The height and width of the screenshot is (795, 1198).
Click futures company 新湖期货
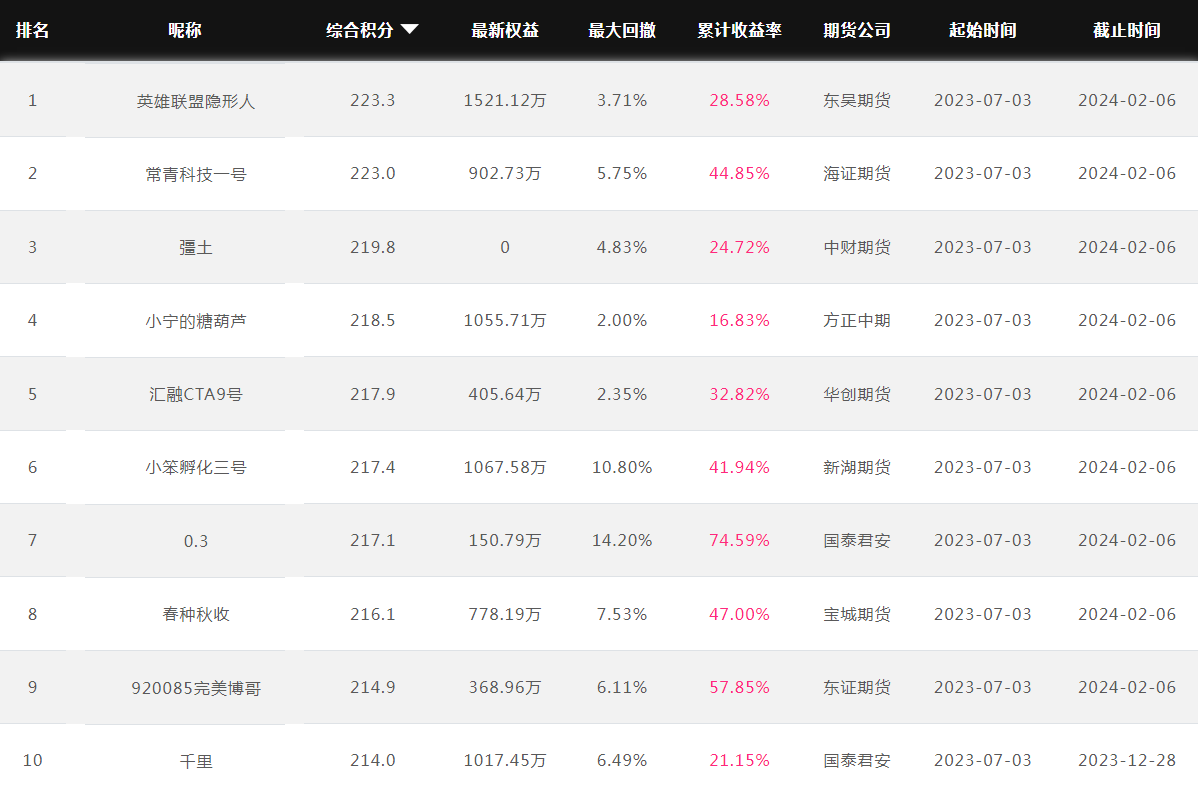click(856, 467)
